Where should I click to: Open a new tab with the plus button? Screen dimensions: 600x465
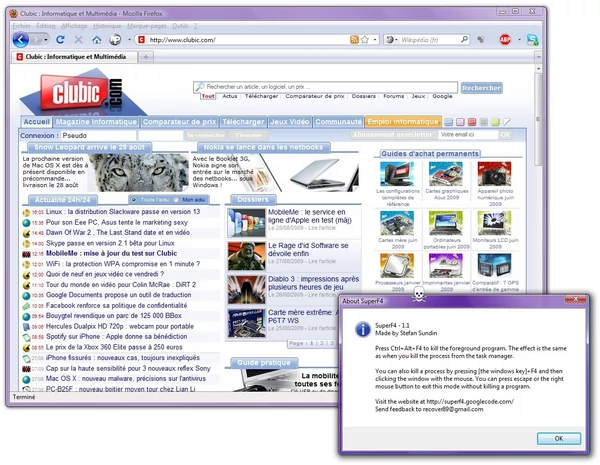[x=146, y=57]
